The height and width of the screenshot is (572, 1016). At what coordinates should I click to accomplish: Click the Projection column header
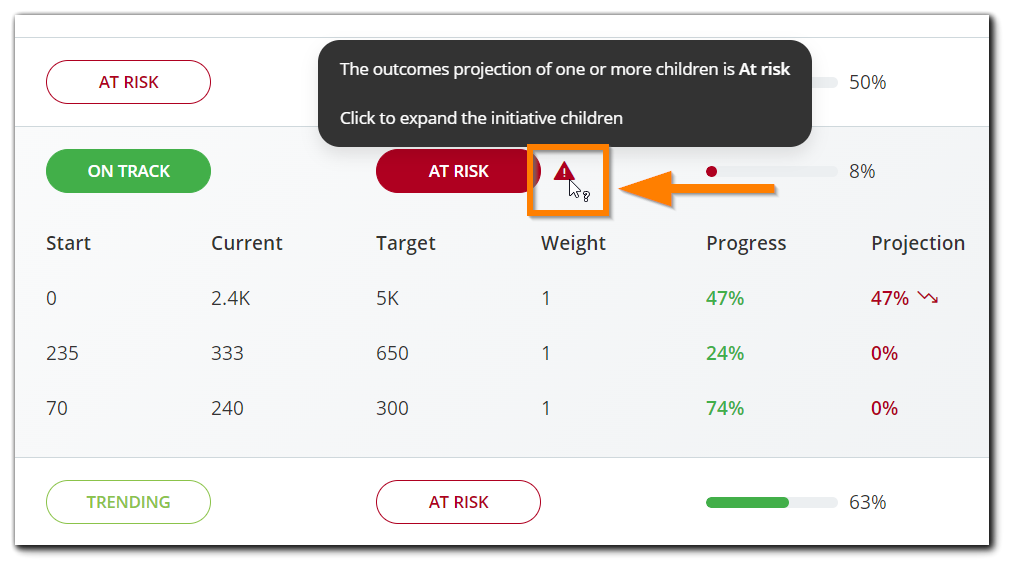(x=918, y=243)
